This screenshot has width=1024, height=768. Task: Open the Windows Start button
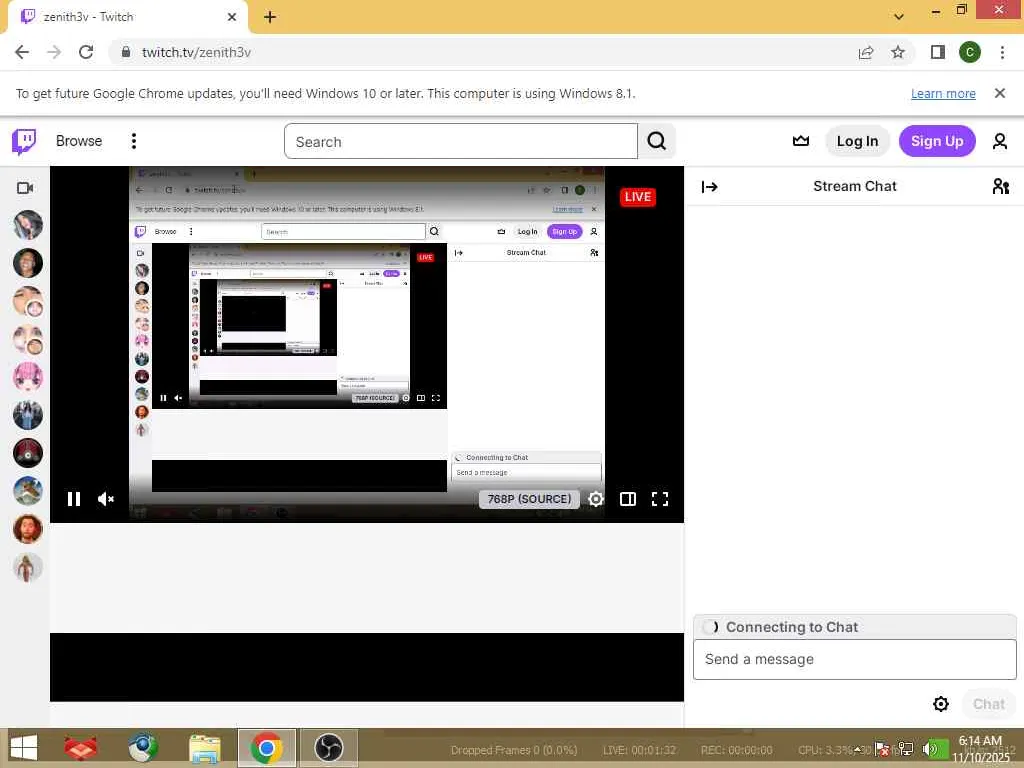click(24, 748)
